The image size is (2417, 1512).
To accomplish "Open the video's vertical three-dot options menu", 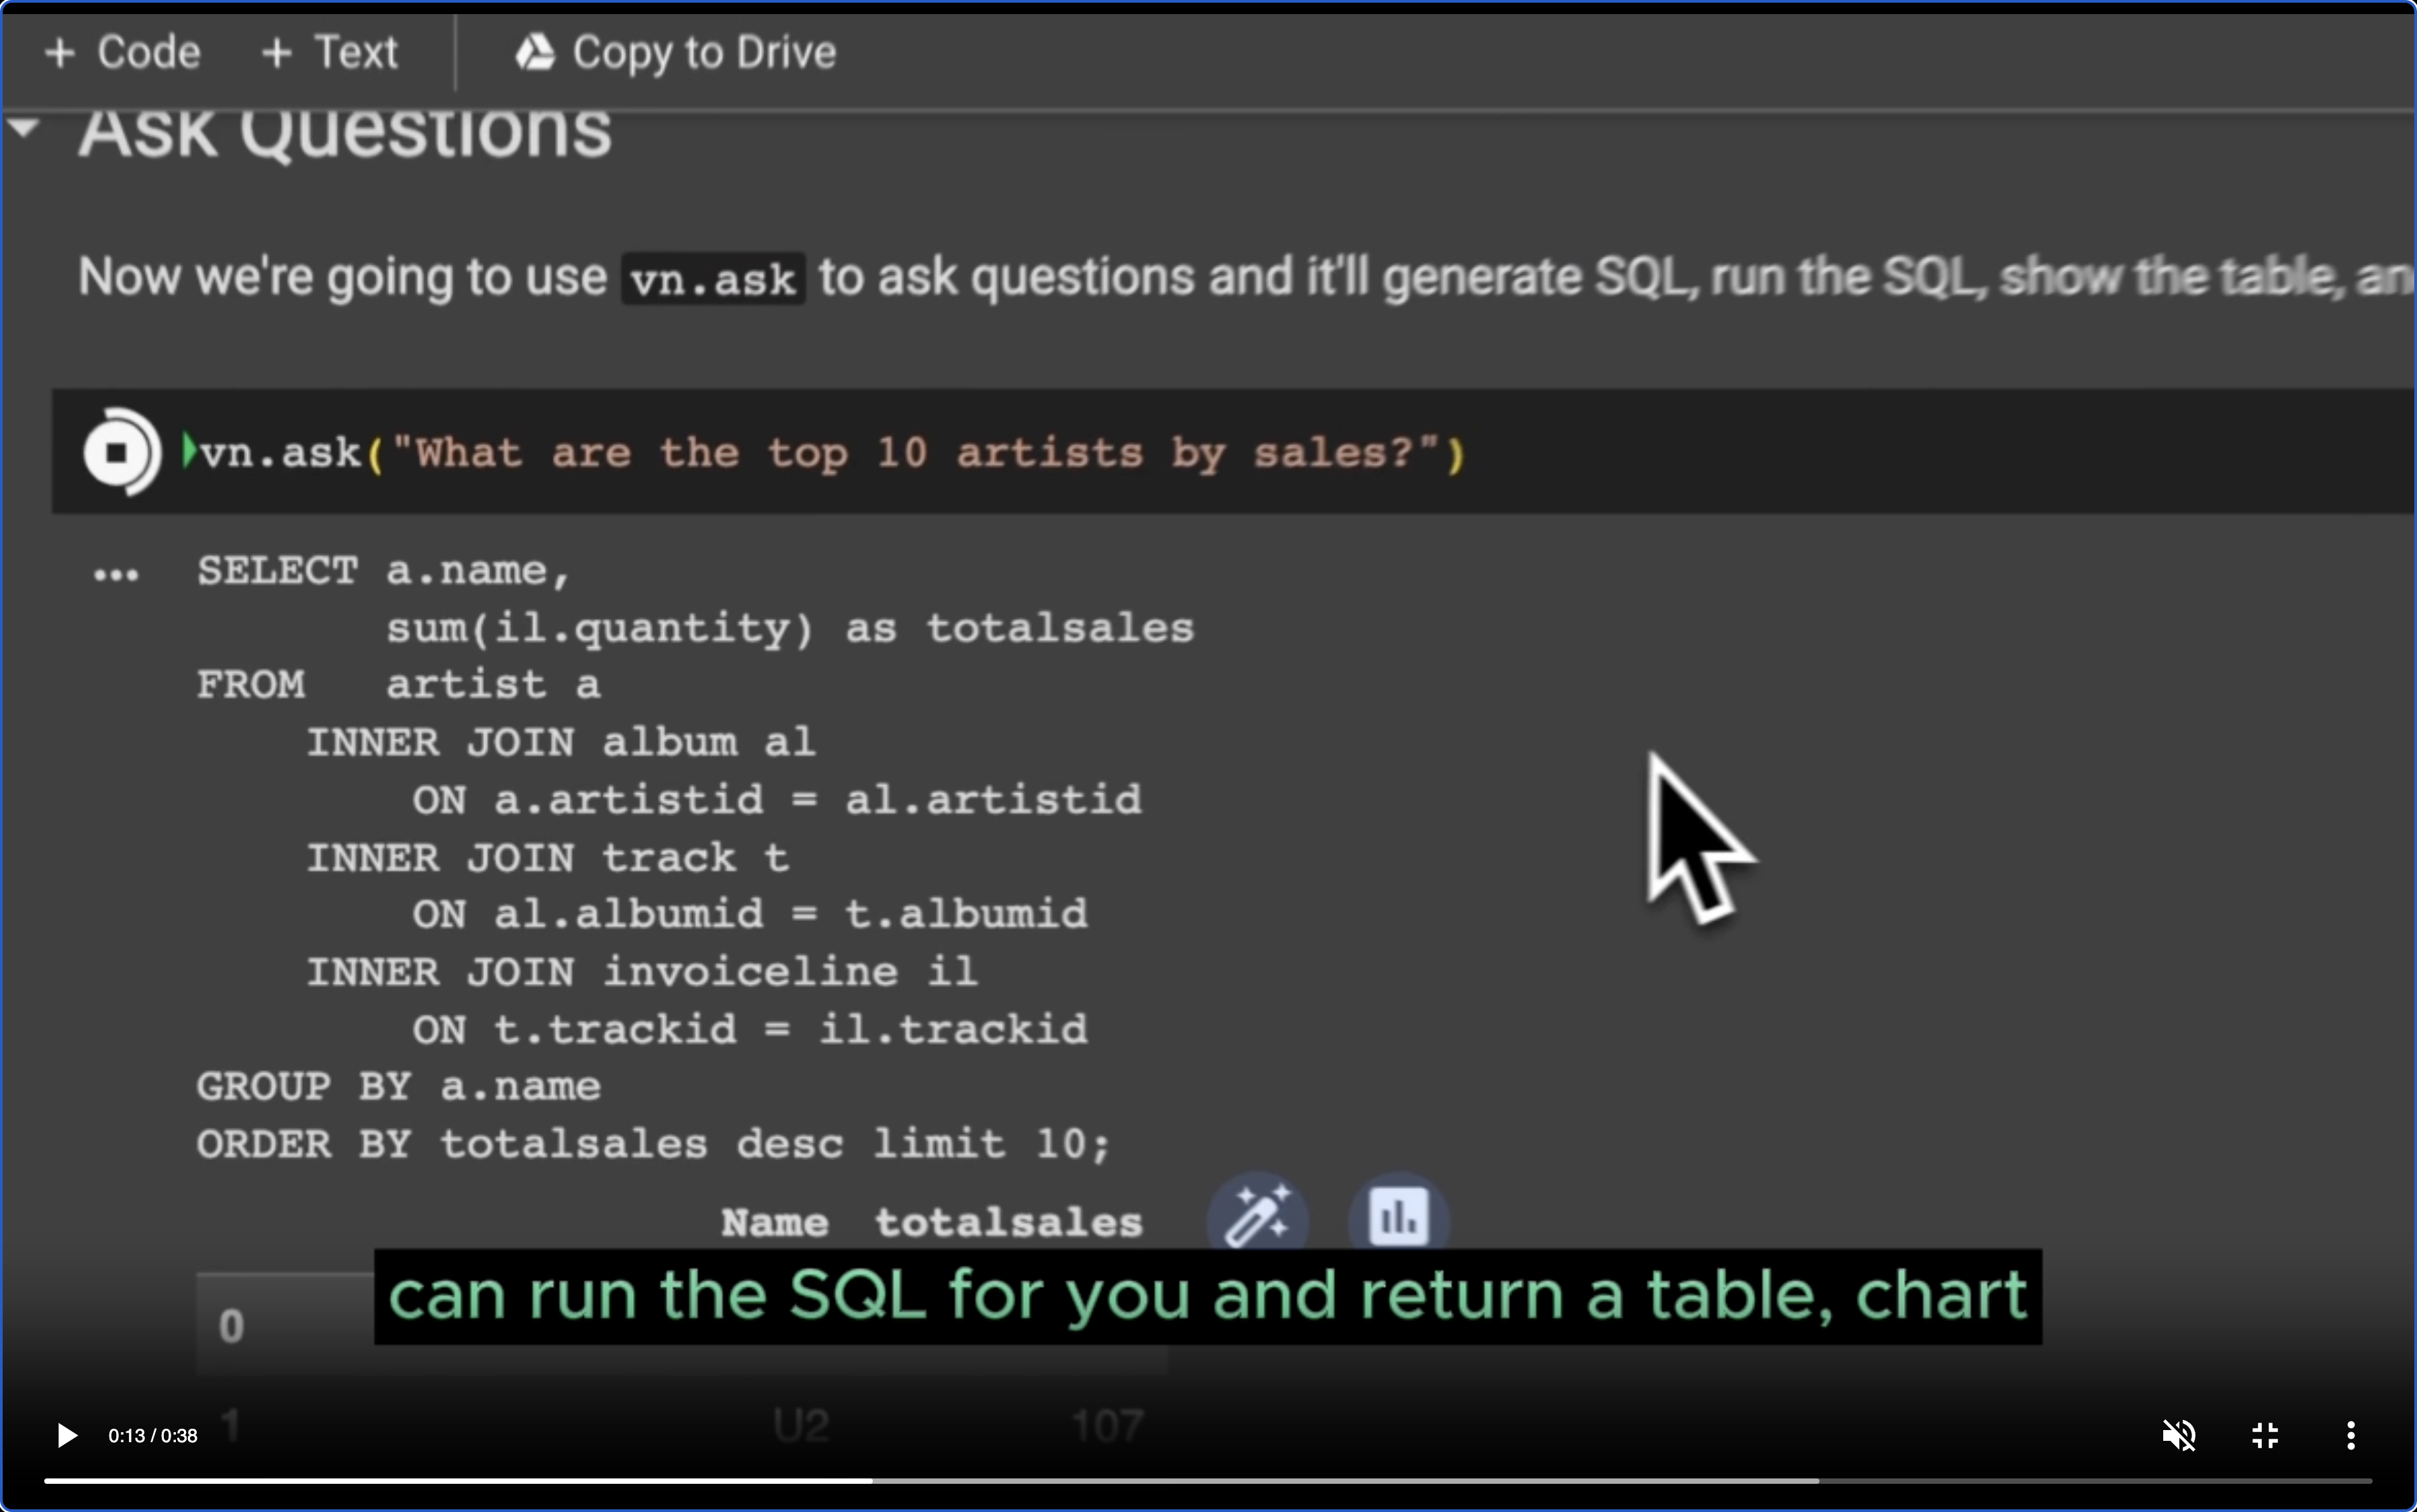I will 2350,1435.
